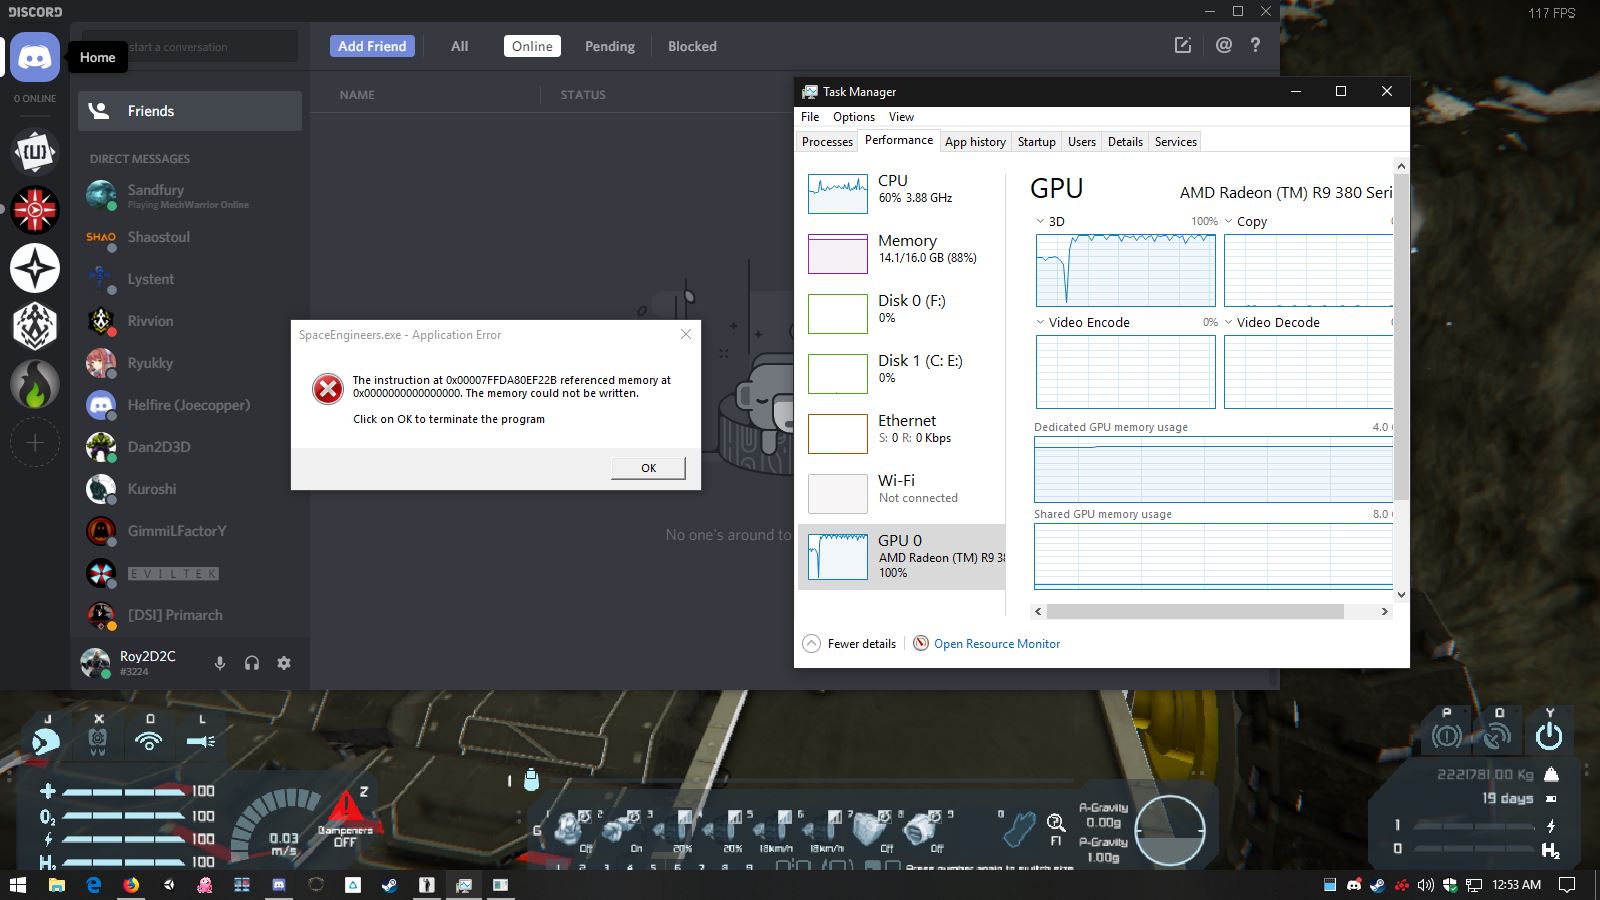1600x900 pixels.
Task: Open the Video Decode engine dropdown
Action: point(1229,323)
